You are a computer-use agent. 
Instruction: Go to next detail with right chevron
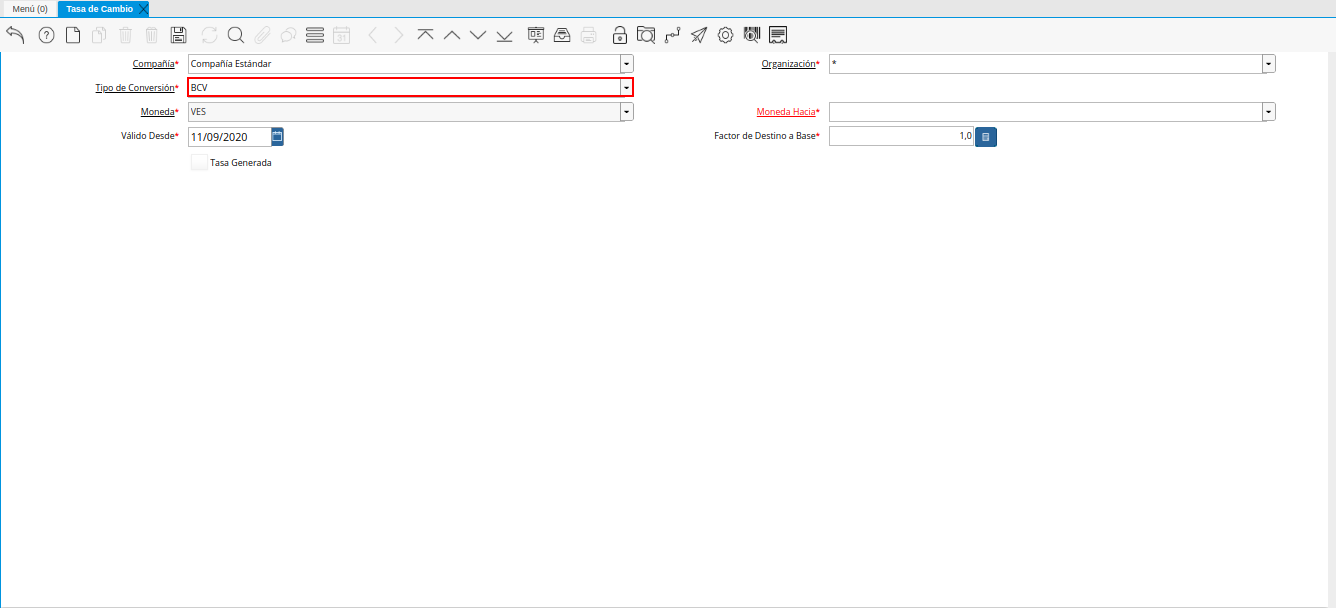399,35
